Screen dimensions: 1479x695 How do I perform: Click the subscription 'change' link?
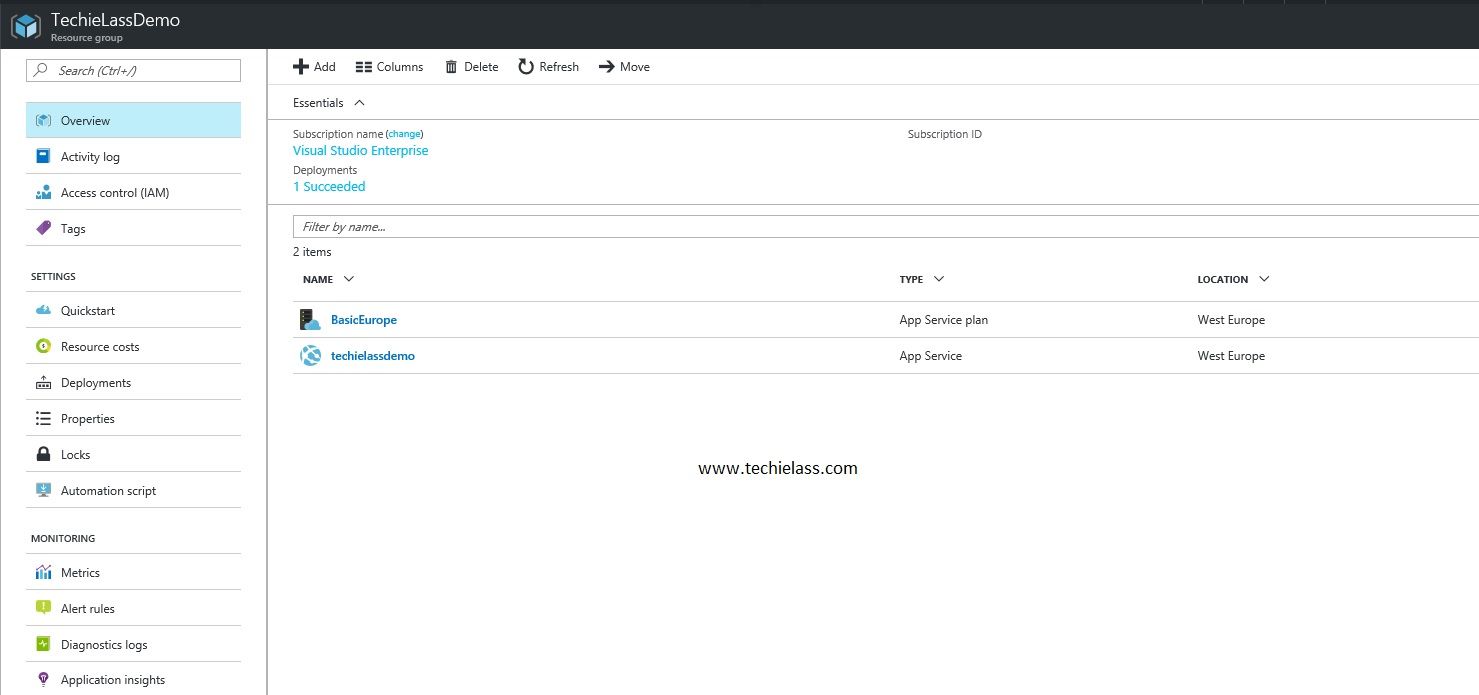pos(404,134)
